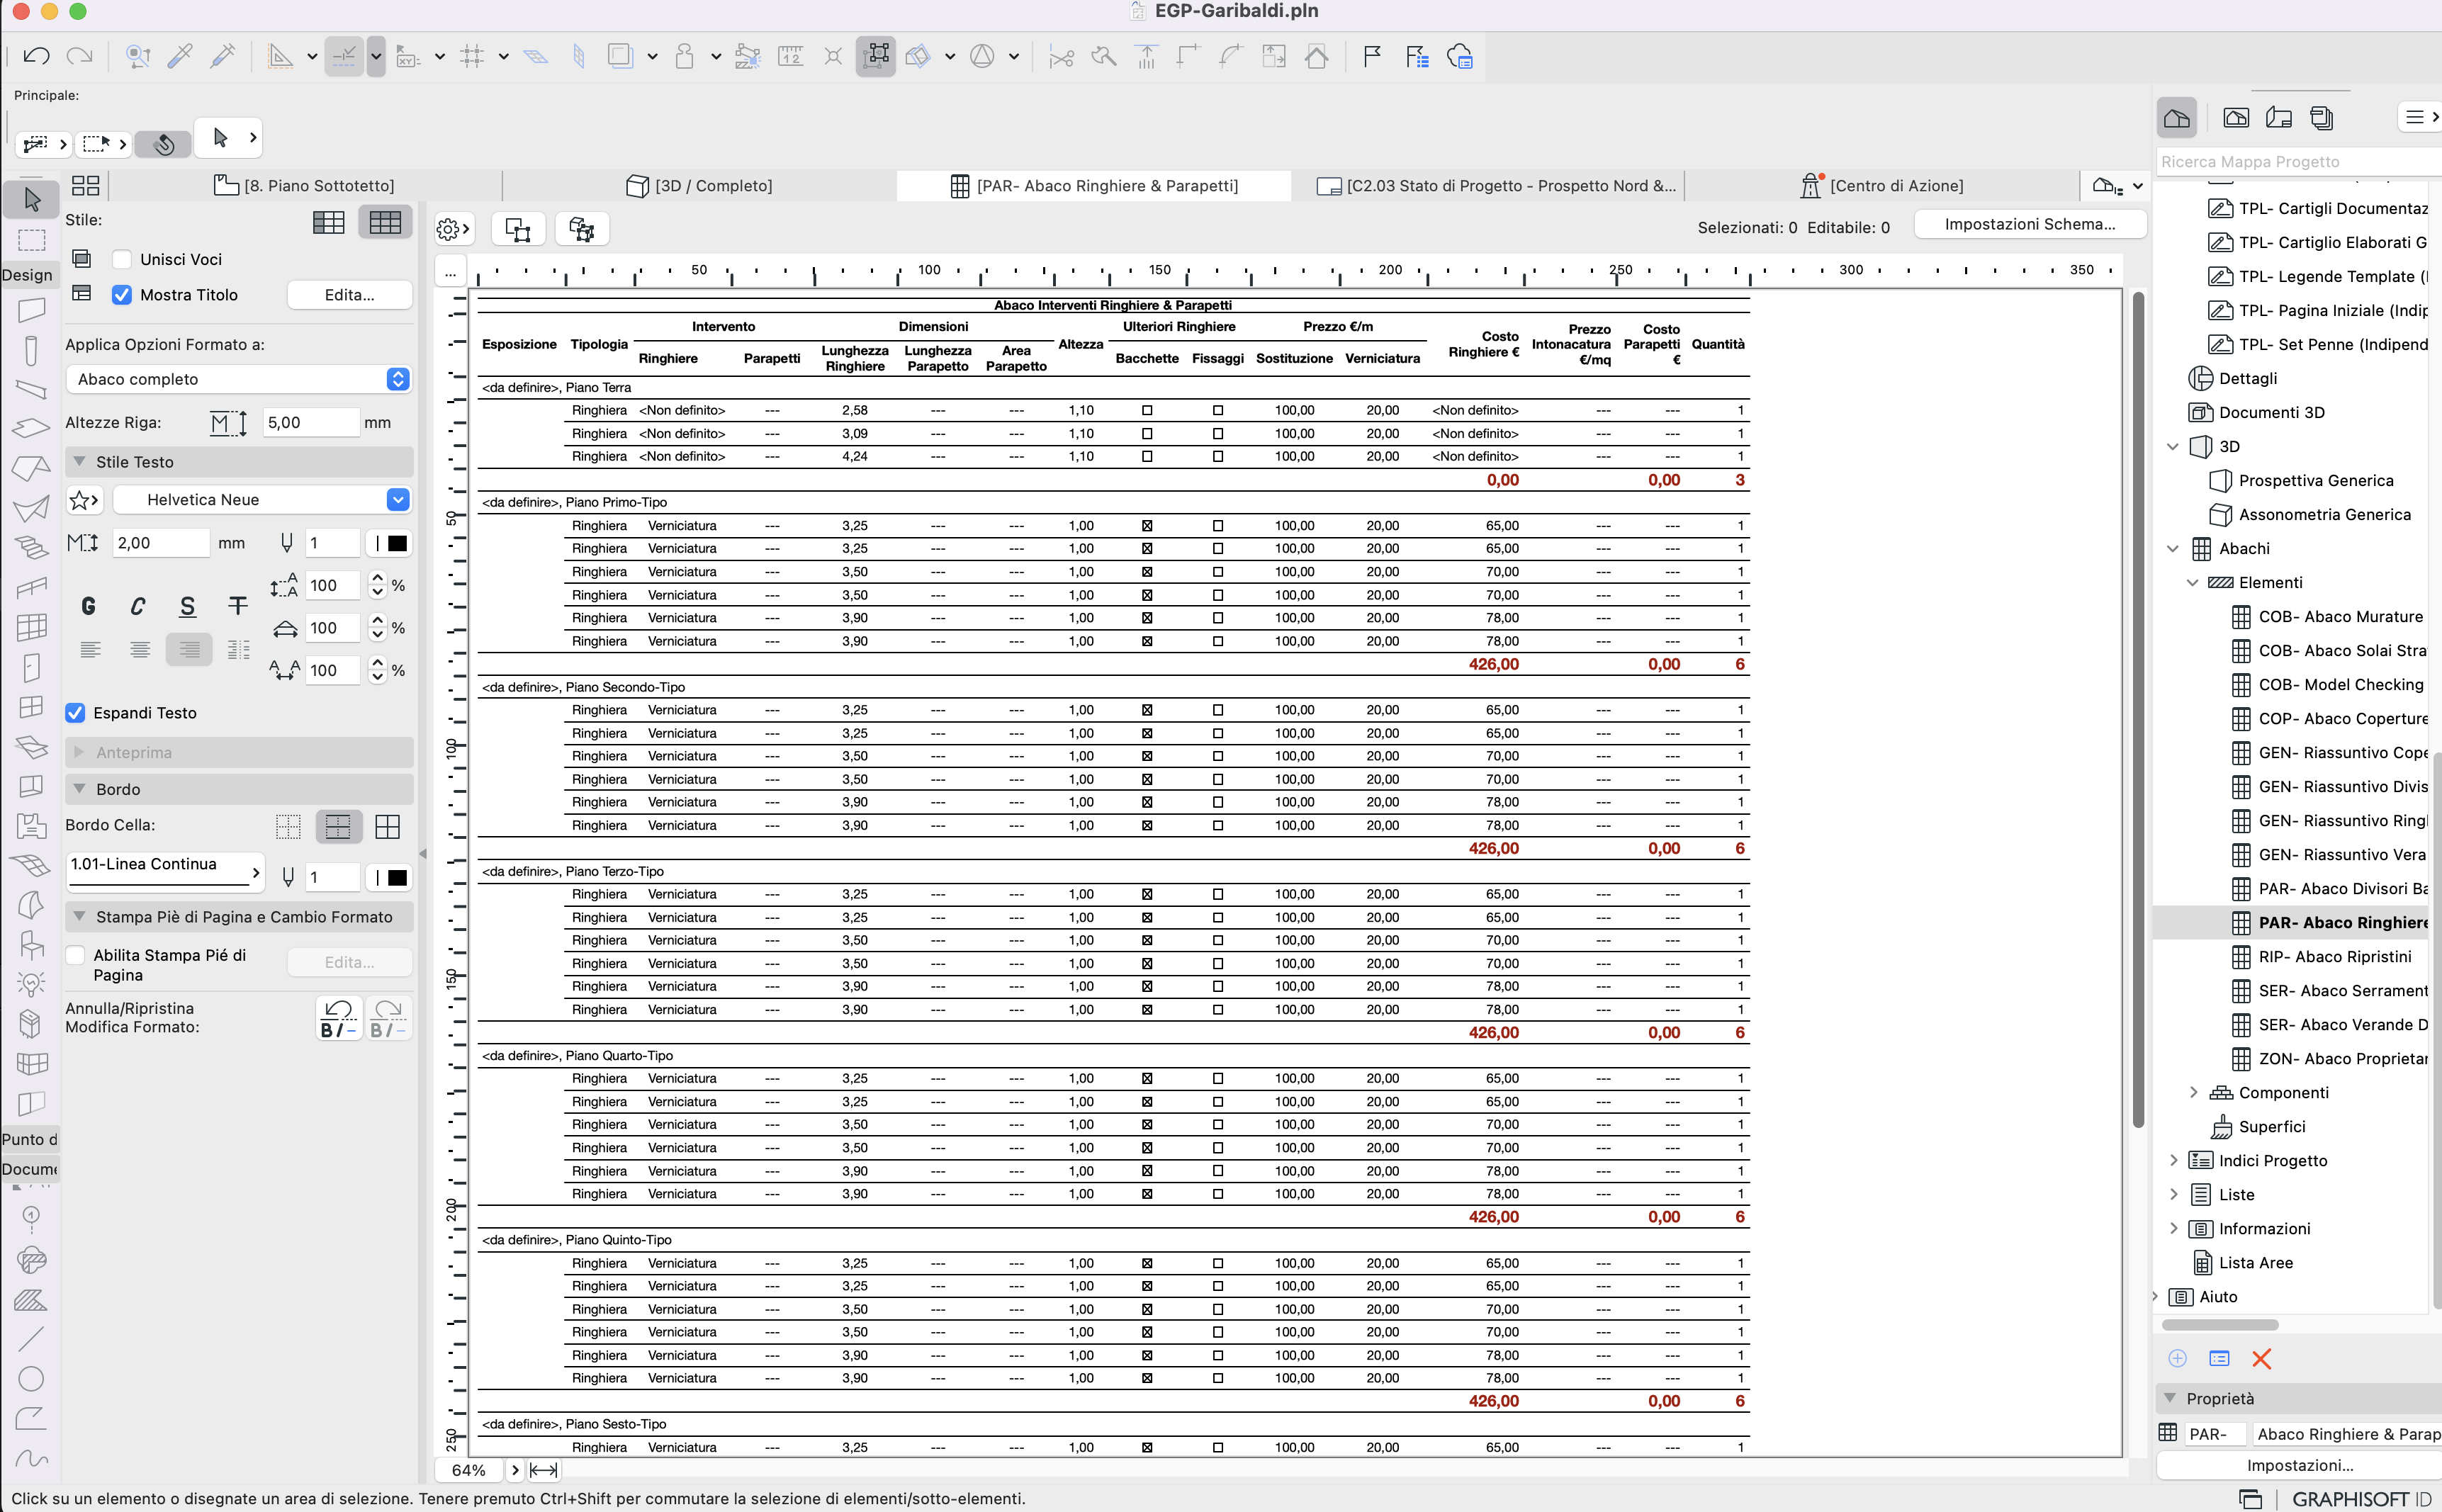Click the italic text style icon
Screen dimensions: 2442x1512
click(138, 606)
